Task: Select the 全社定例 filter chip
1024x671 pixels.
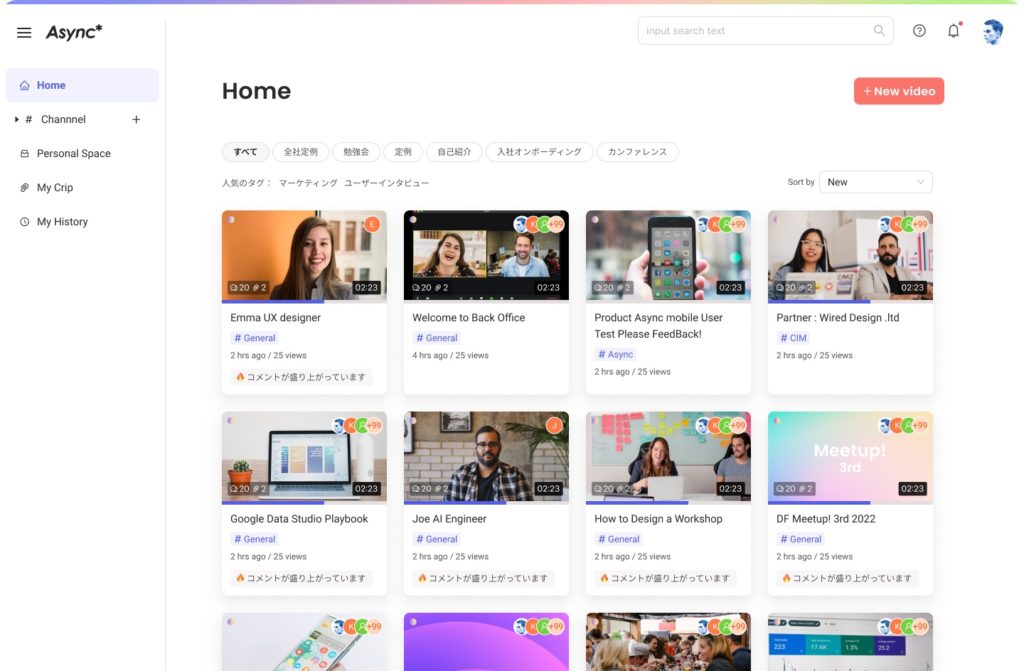Action: (300, 152)
